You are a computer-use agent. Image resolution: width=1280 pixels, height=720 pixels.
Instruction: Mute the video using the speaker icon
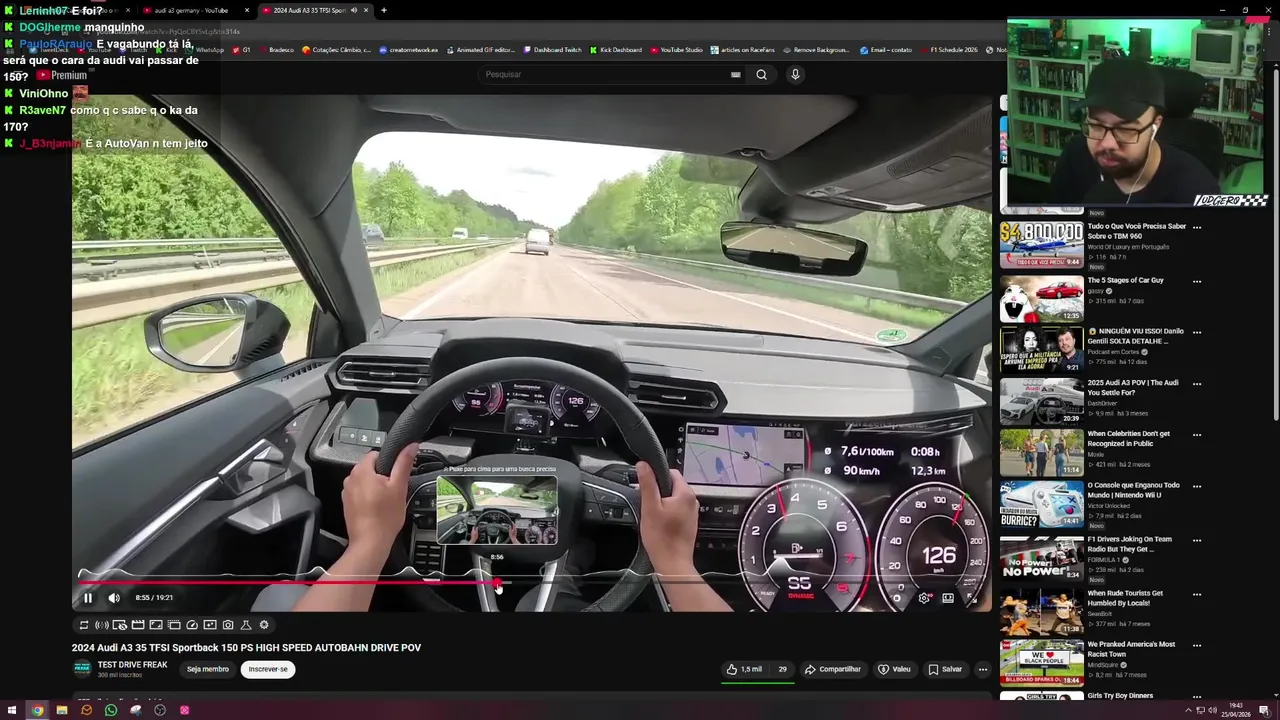click(114, 598)
